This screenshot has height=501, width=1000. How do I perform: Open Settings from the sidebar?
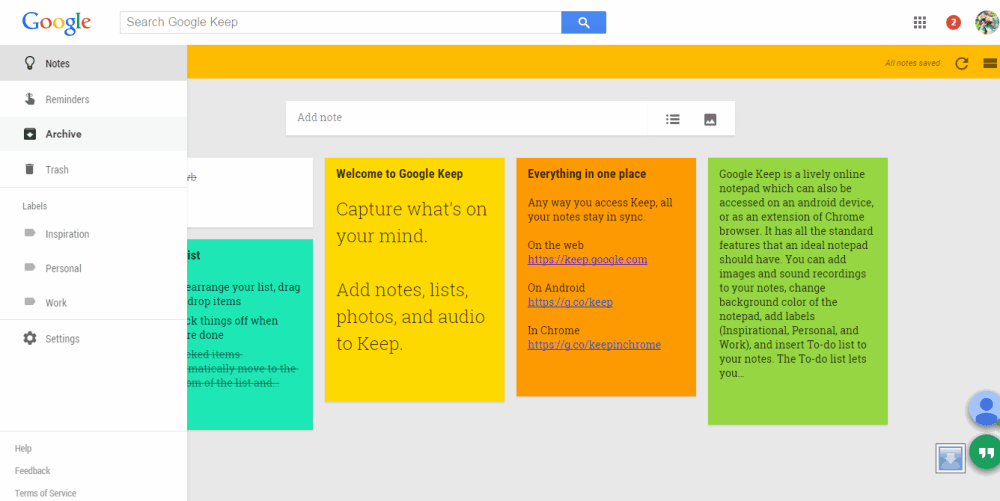tap(93, 338)
